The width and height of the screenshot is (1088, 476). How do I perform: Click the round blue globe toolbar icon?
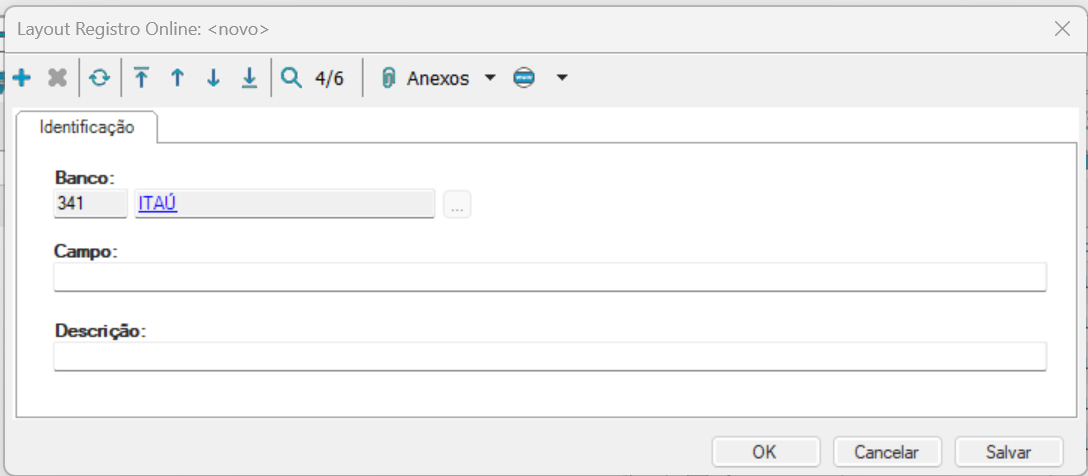525,78
